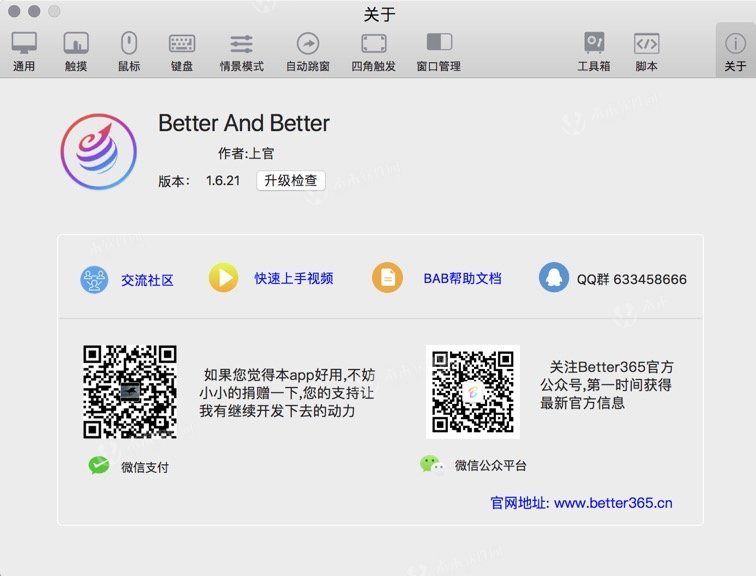The image size is (756, 576).
Task: Open the 四角触发 hot corners tab
Action: pos(373,52)
